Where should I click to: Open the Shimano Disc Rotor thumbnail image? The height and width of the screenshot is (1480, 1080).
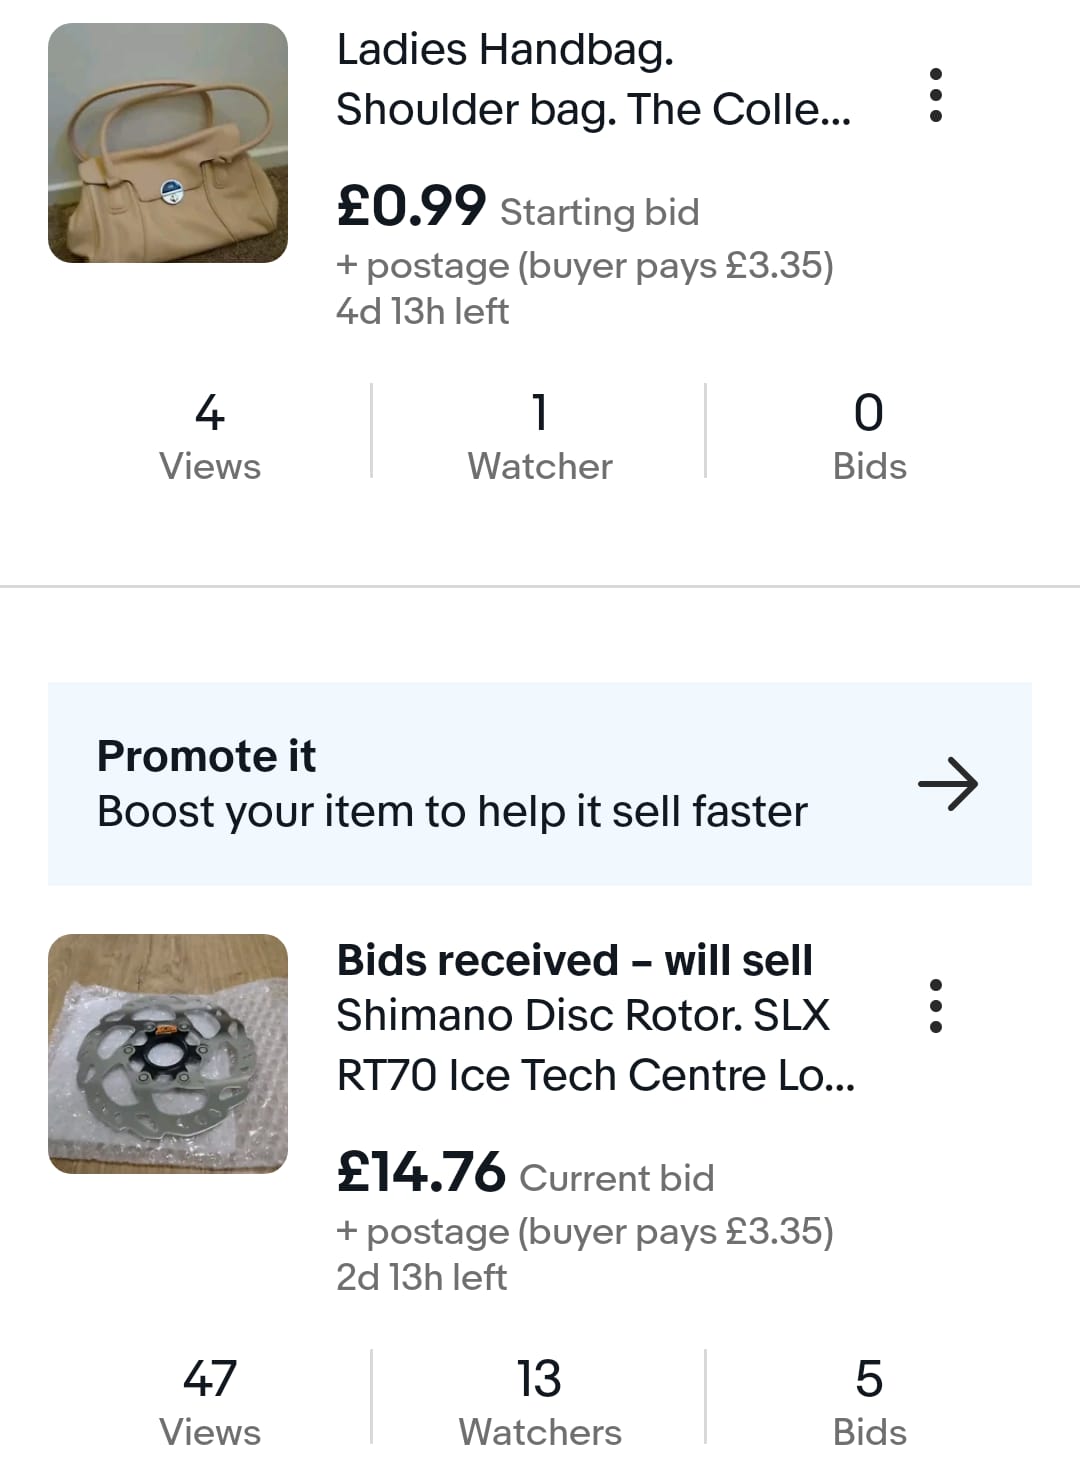(x=168, y=1053)
